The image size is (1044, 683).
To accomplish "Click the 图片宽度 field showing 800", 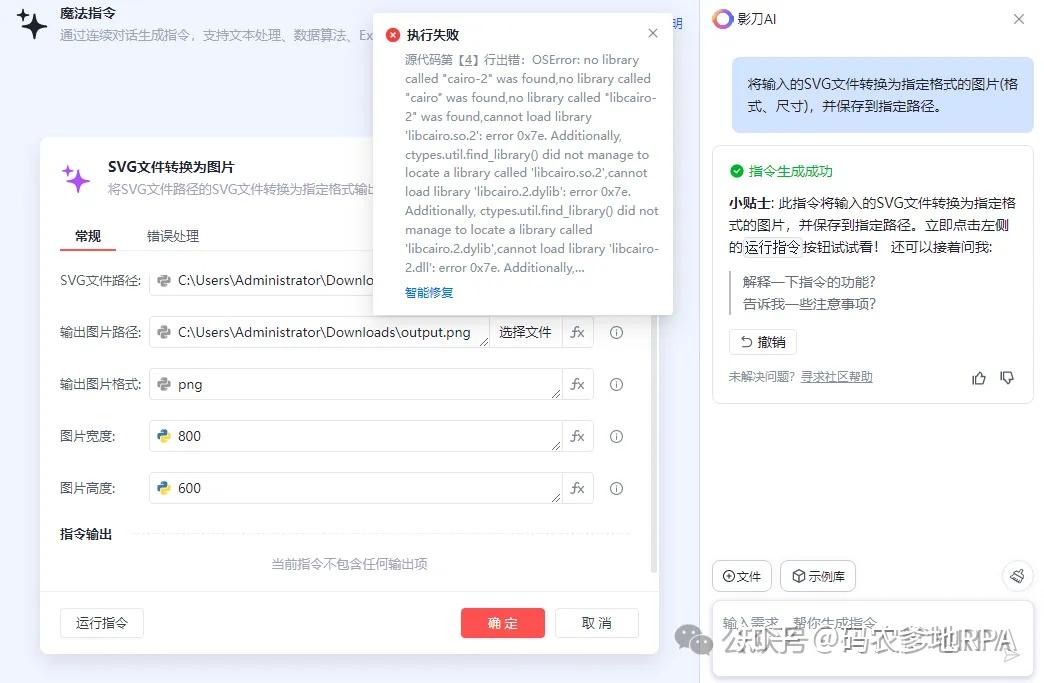I will (356, 436).
